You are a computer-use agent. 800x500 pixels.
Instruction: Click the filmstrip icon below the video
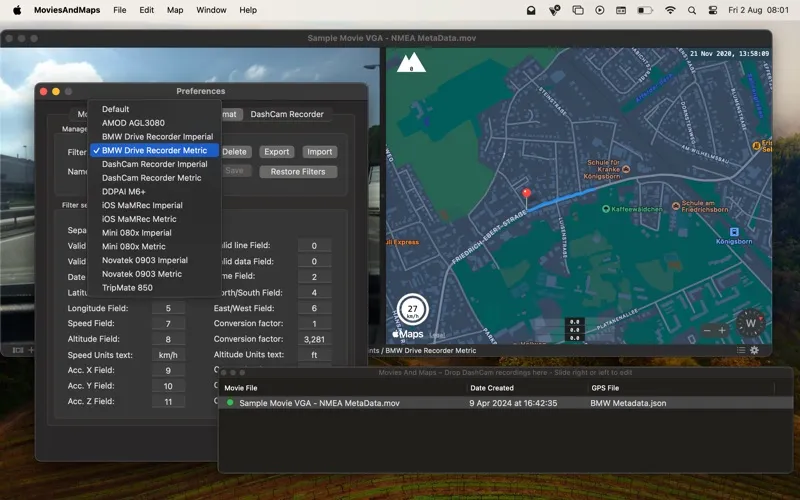click(18, 350)
